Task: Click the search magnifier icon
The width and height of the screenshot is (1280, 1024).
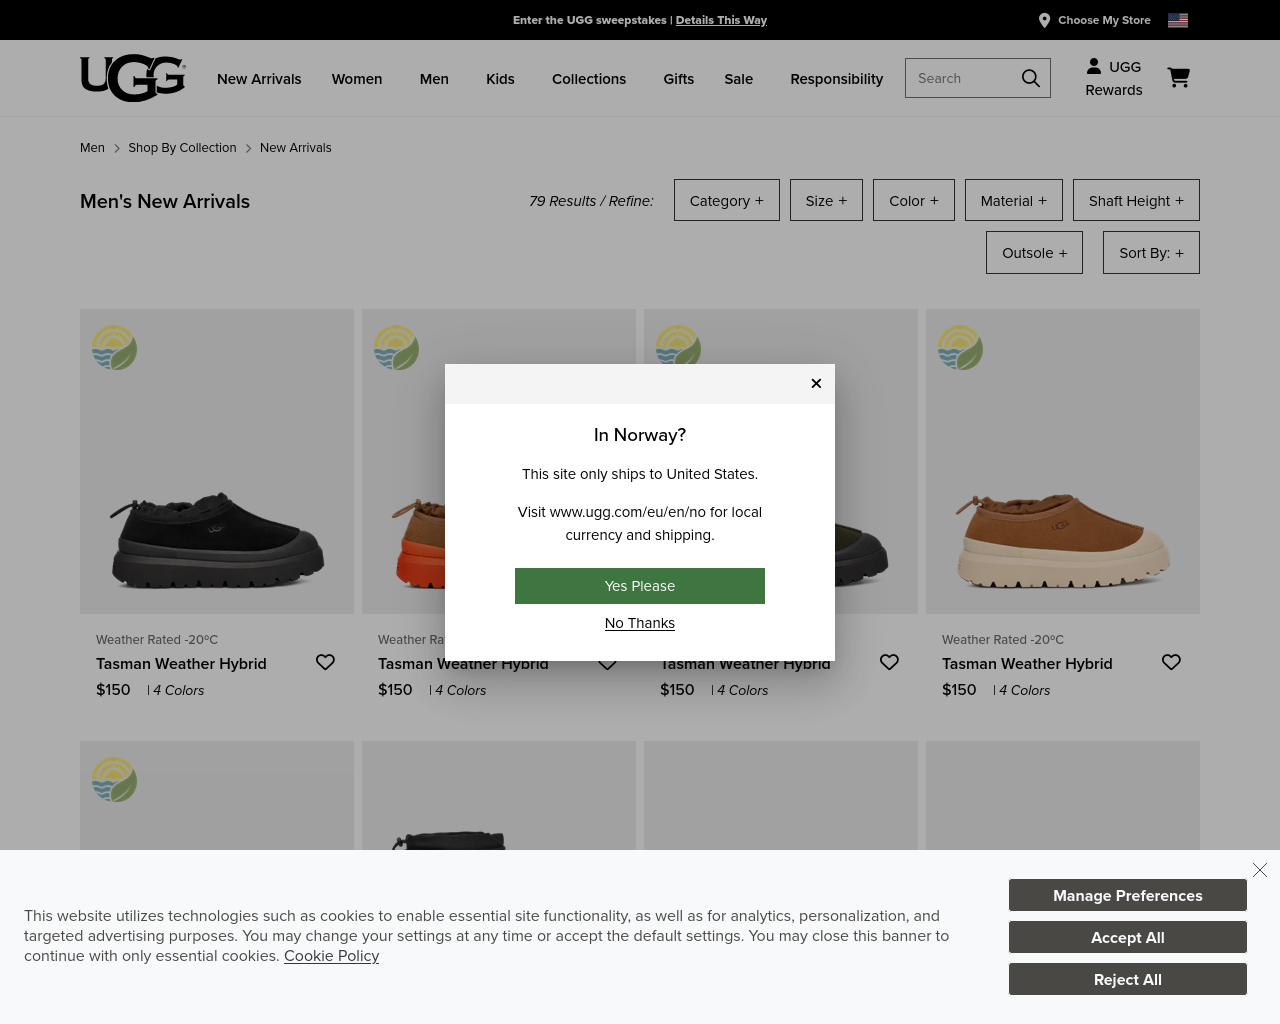Action: 1030,78
